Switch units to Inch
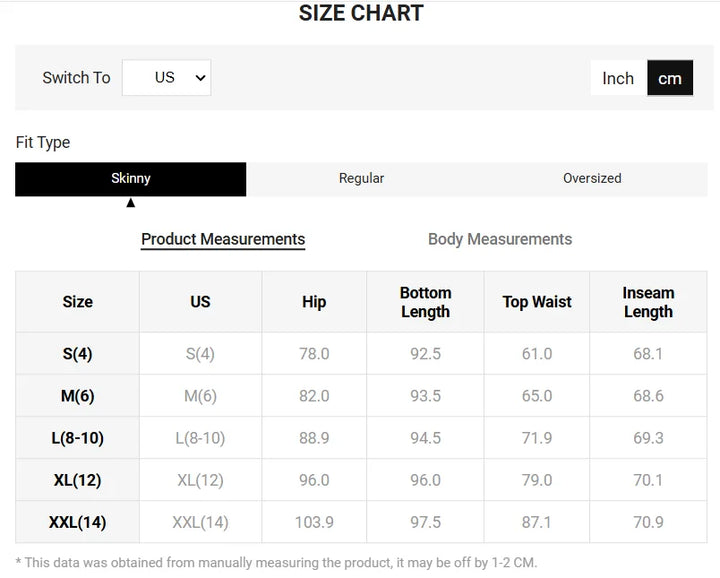 point(617,78)
